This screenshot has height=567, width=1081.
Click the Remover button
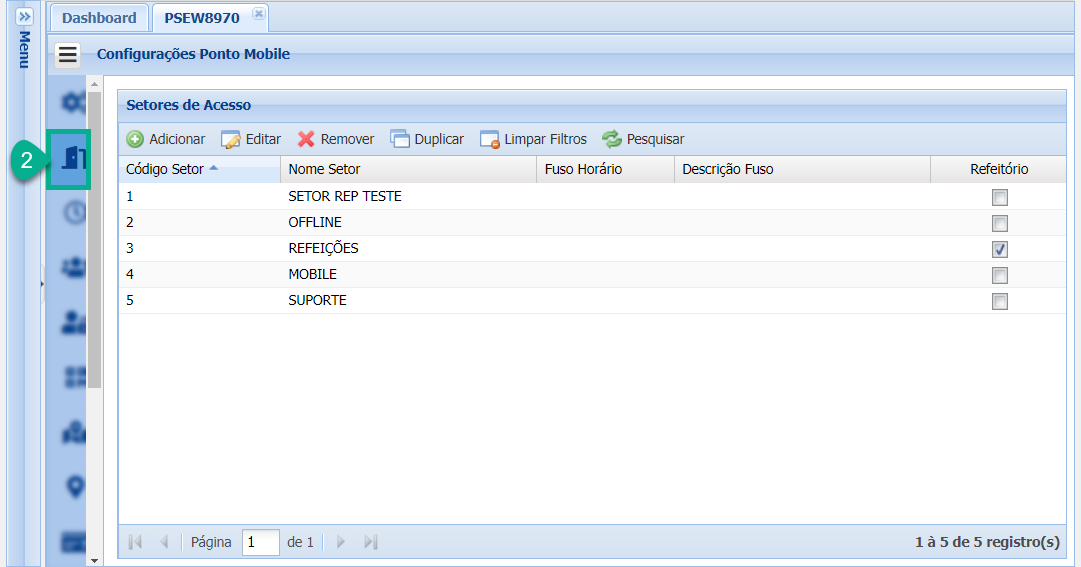[x=336, y=139]
